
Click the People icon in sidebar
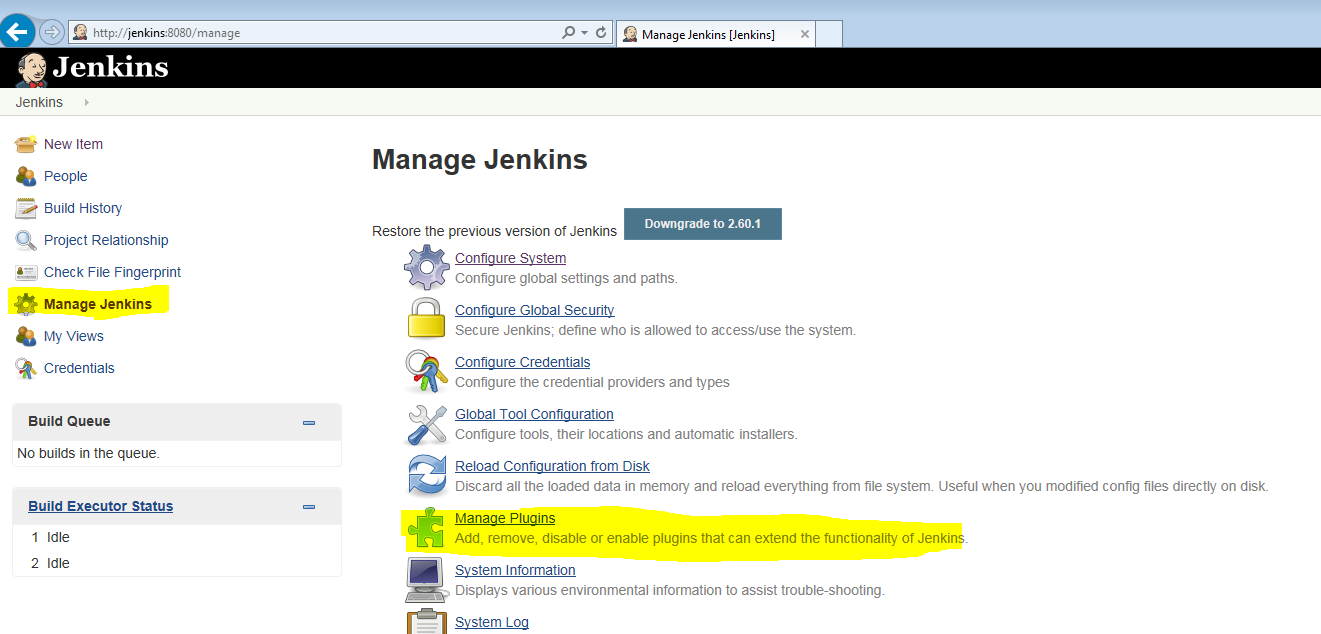(x=26, y=176)
